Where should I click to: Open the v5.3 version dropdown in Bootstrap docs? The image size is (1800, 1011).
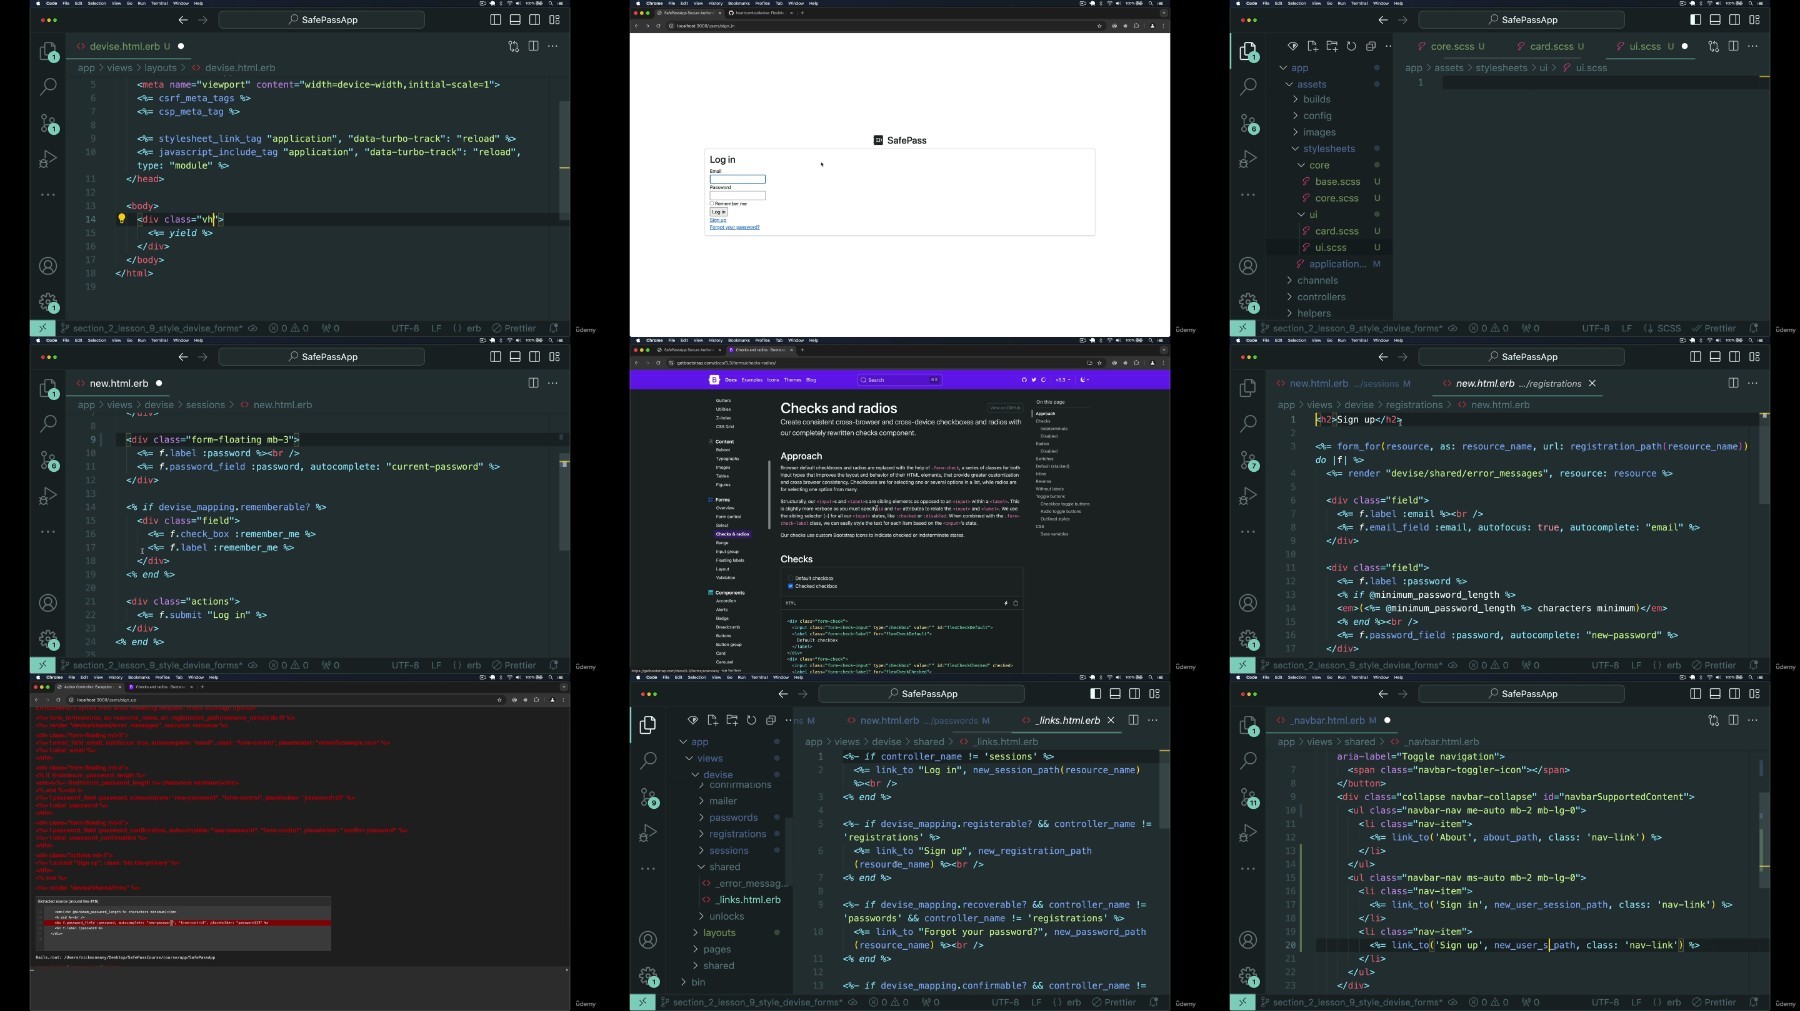coord(1062,380)
